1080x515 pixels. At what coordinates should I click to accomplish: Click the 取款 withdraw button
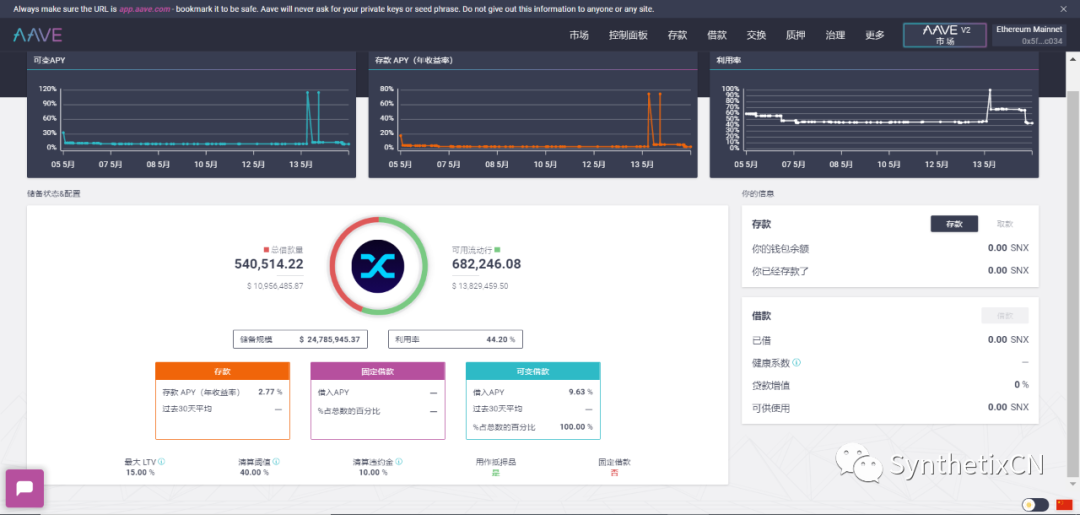(1004, 224)
